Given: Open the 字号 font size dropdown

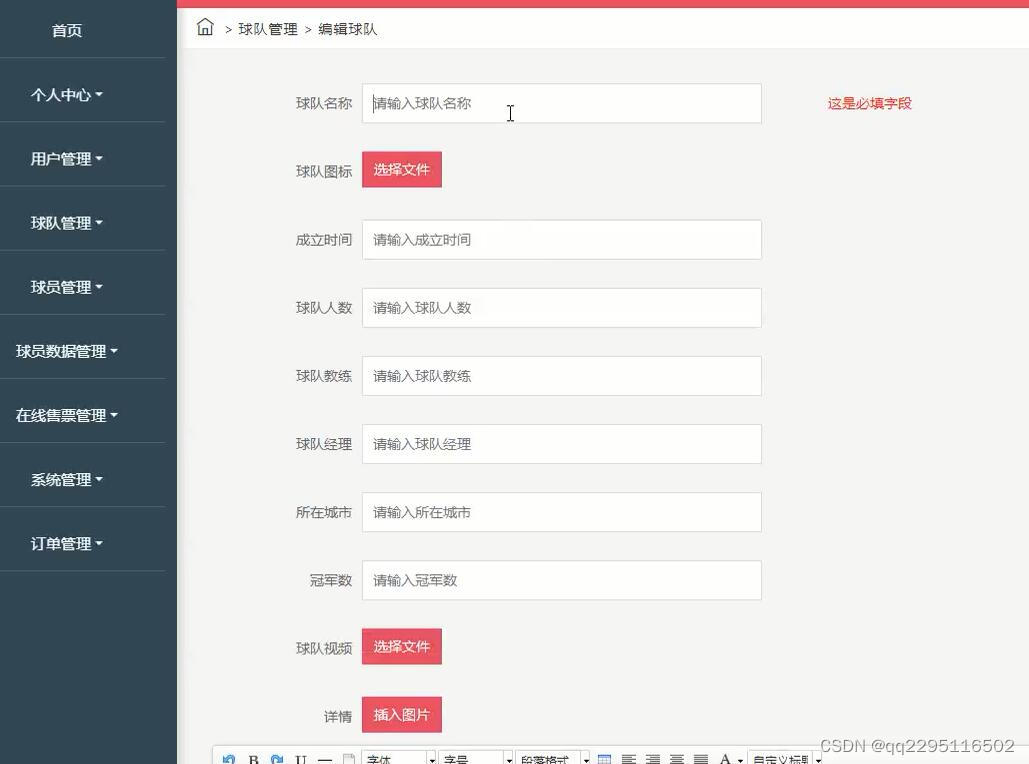Looking at the screenshot, I should (x=475, y=758).
